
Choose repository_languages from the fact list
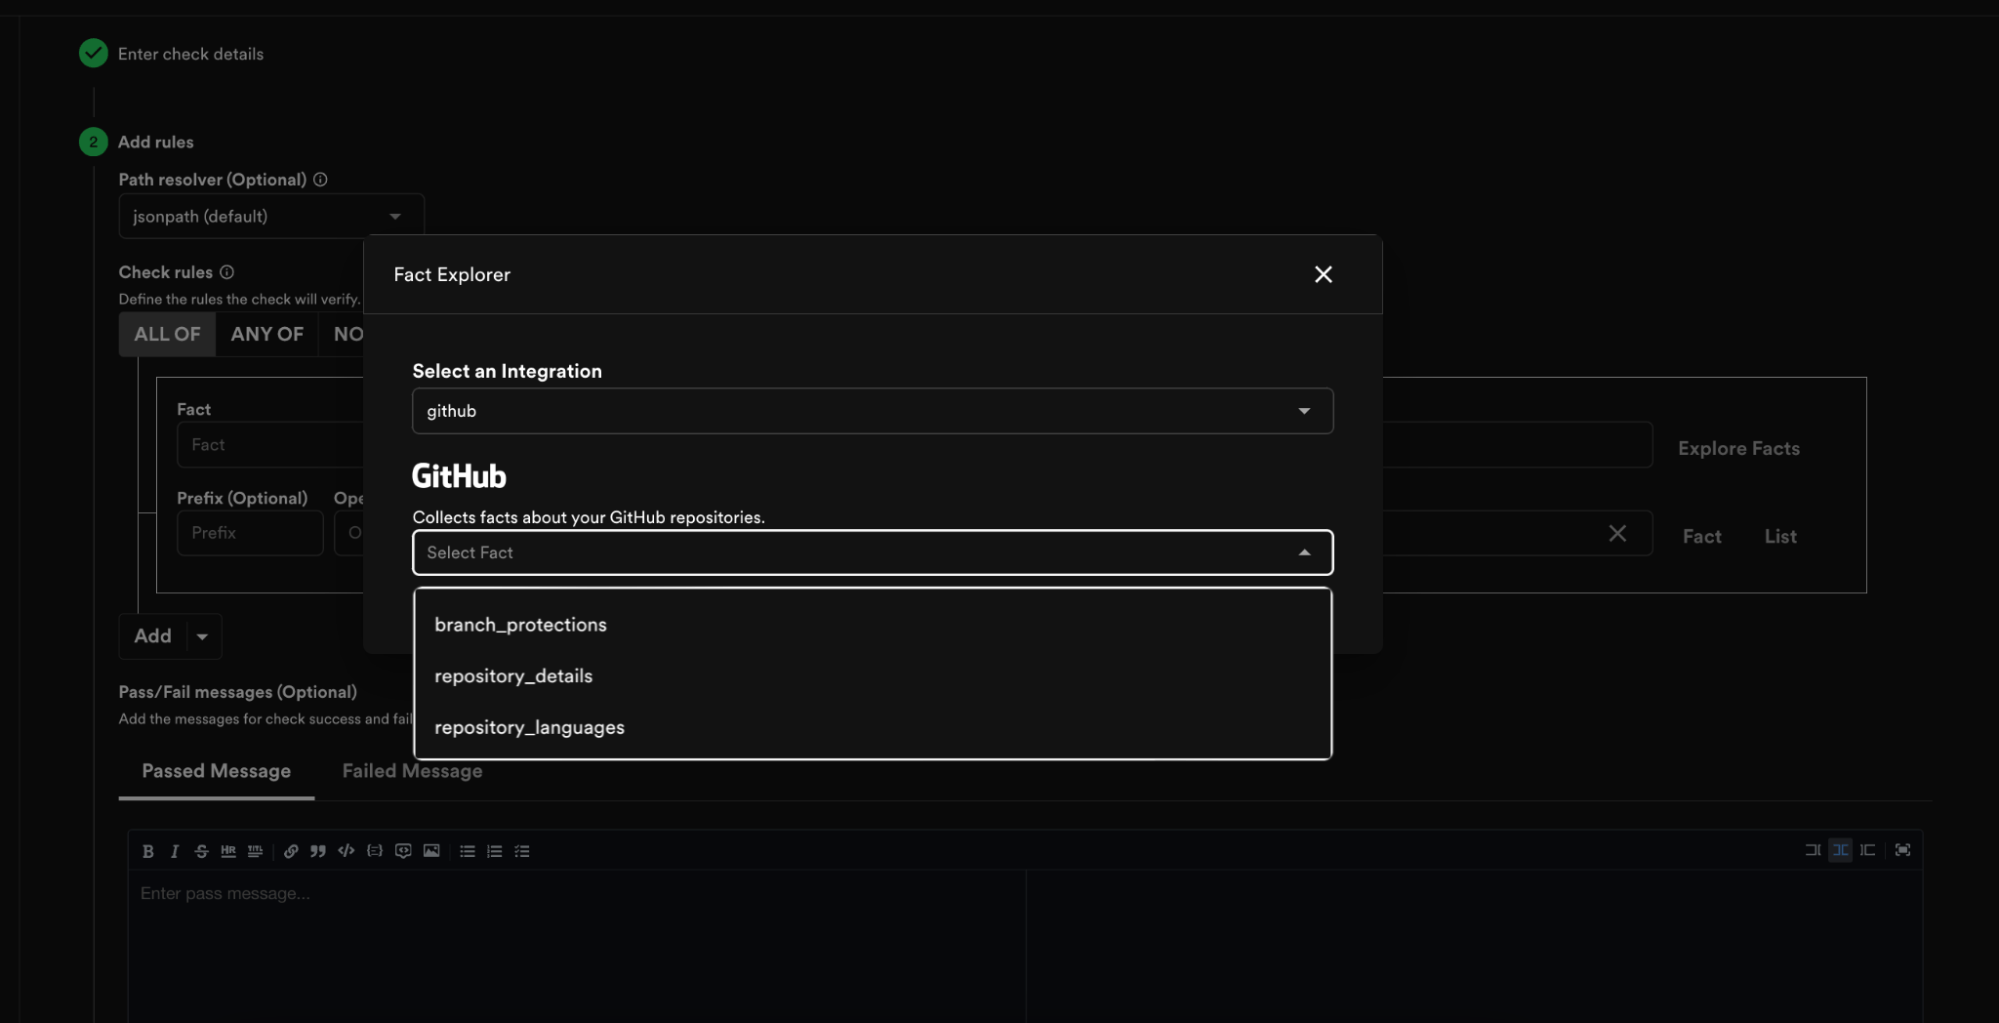[529, 727]
